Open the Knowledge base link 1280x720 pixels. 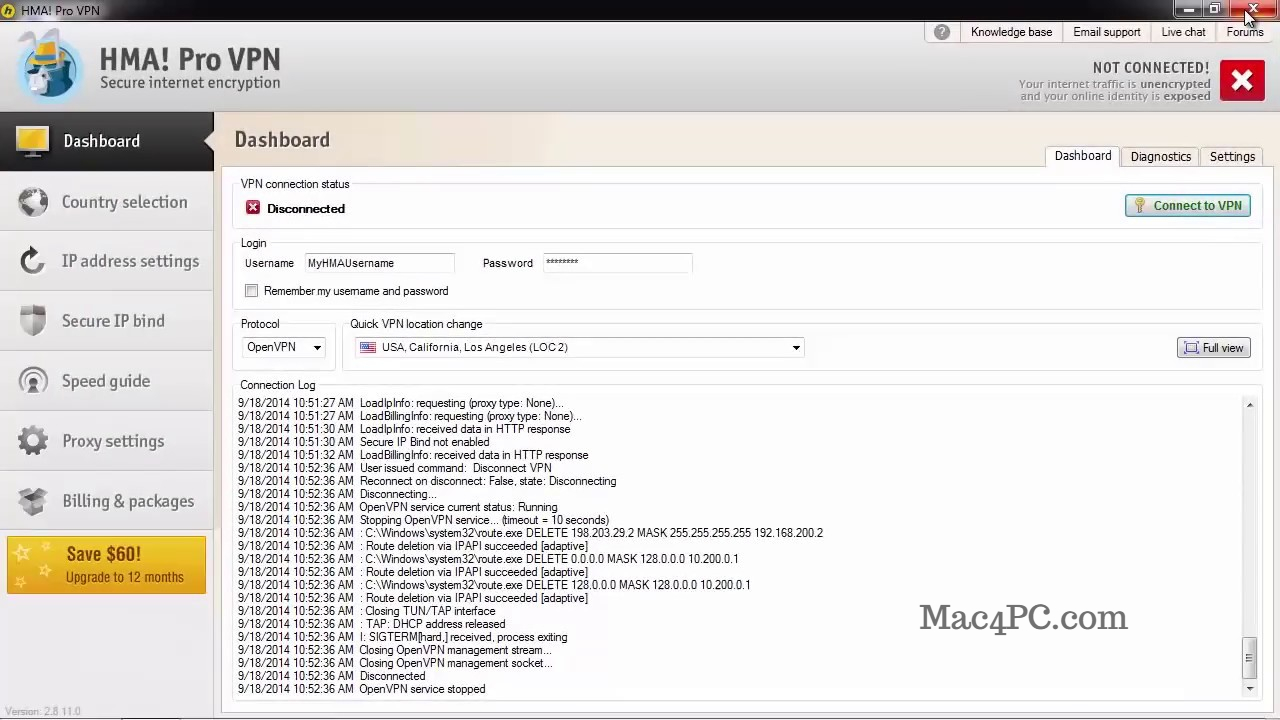tap(1011, 32)
